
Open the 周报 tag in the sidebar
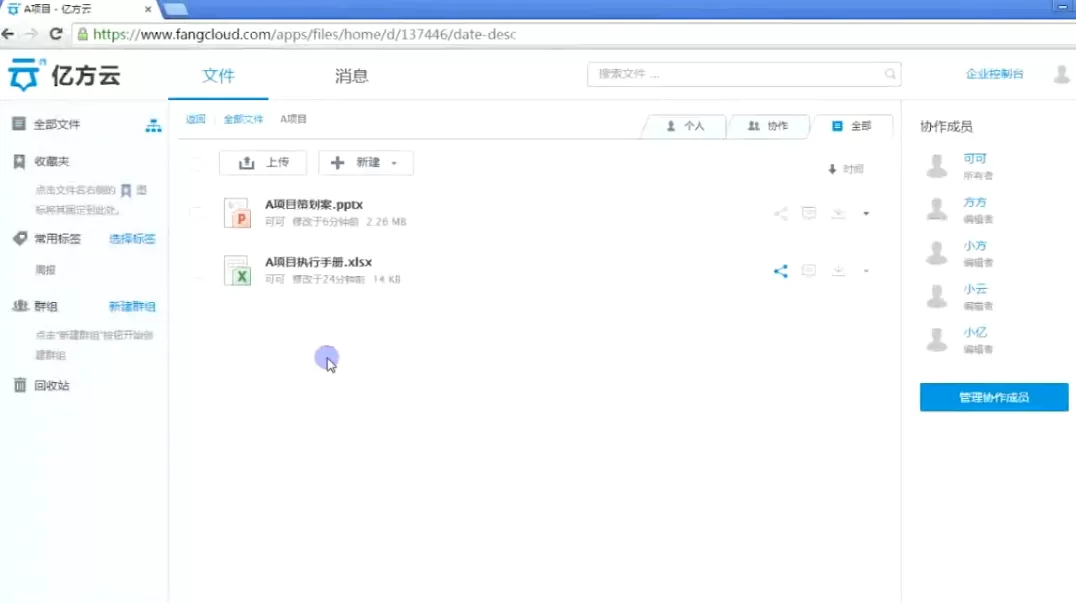pos(45,270)
